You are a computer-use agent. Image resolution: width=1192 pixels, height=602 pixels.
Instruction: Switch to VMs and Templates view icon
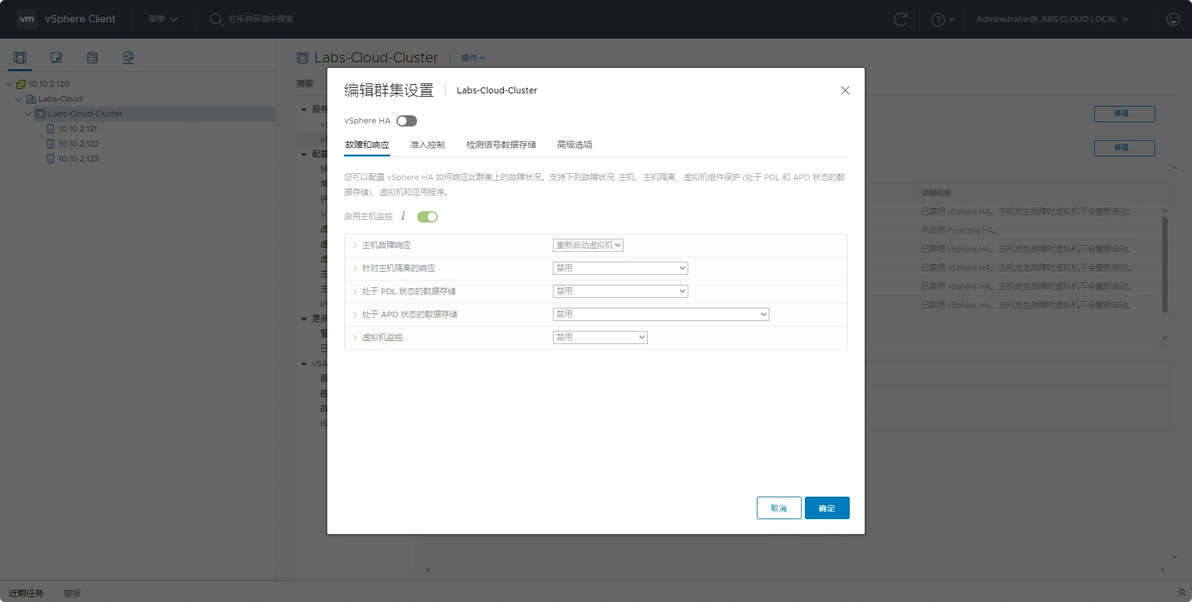(x=56, y=57)
